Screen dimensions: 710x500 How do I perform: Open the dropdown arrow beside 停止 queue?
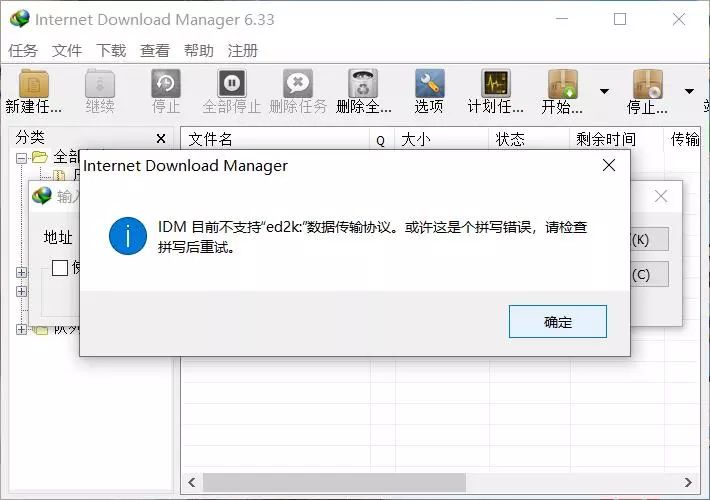[689, 91]
